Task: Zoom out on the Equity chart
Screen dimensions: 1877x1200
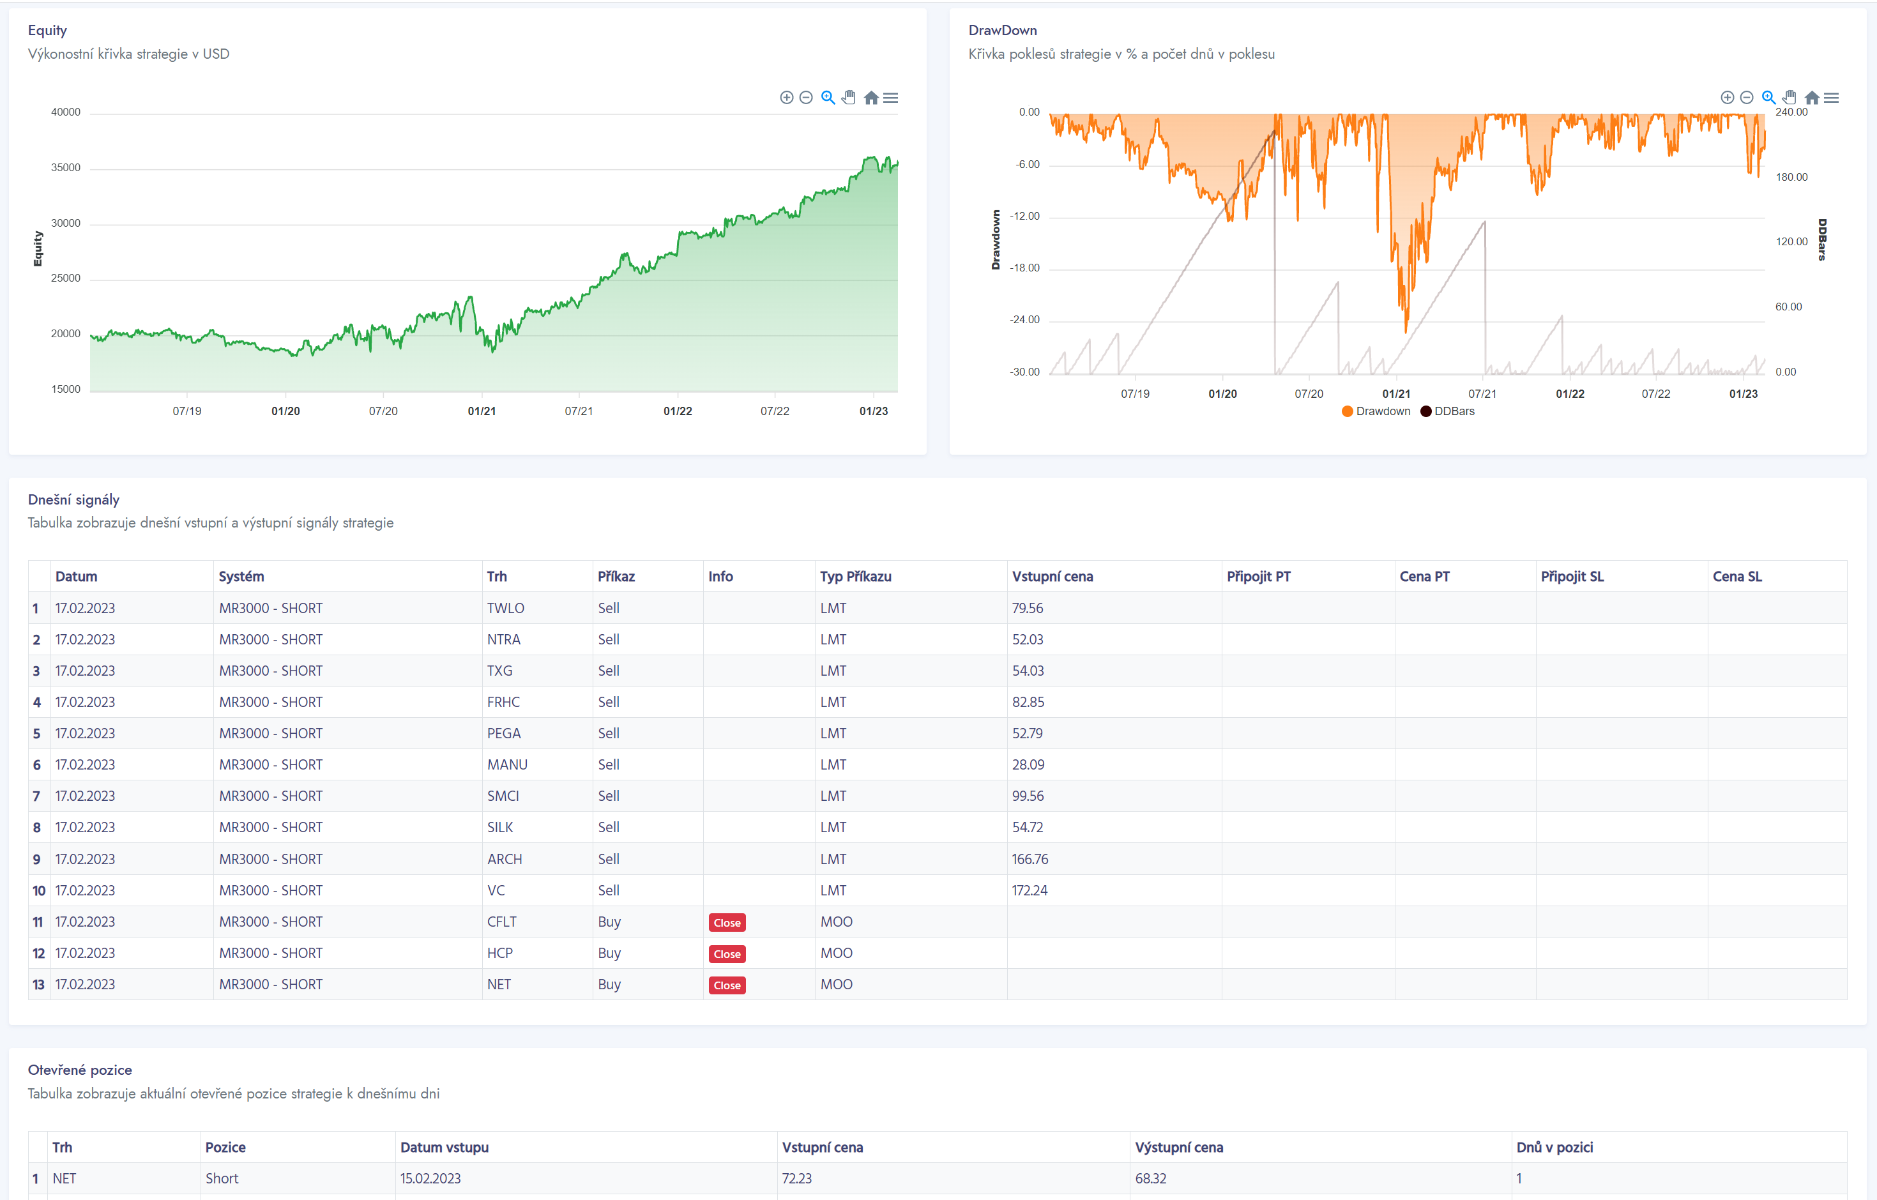Action: [806, 98]
